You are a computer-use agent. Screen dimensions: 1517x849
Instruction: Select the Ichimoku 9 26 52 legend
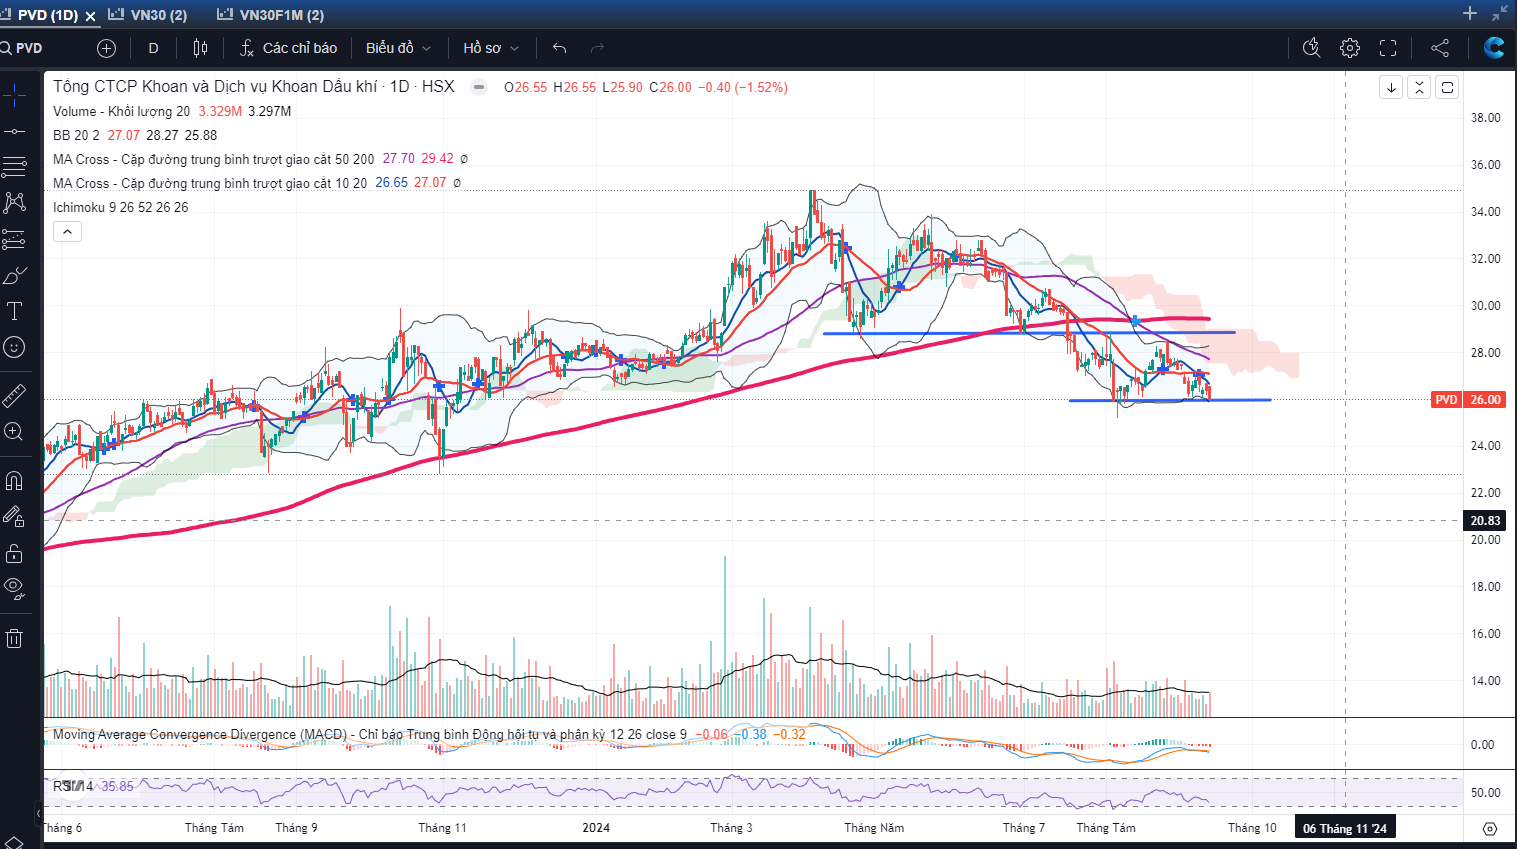[x=120, y=207]
